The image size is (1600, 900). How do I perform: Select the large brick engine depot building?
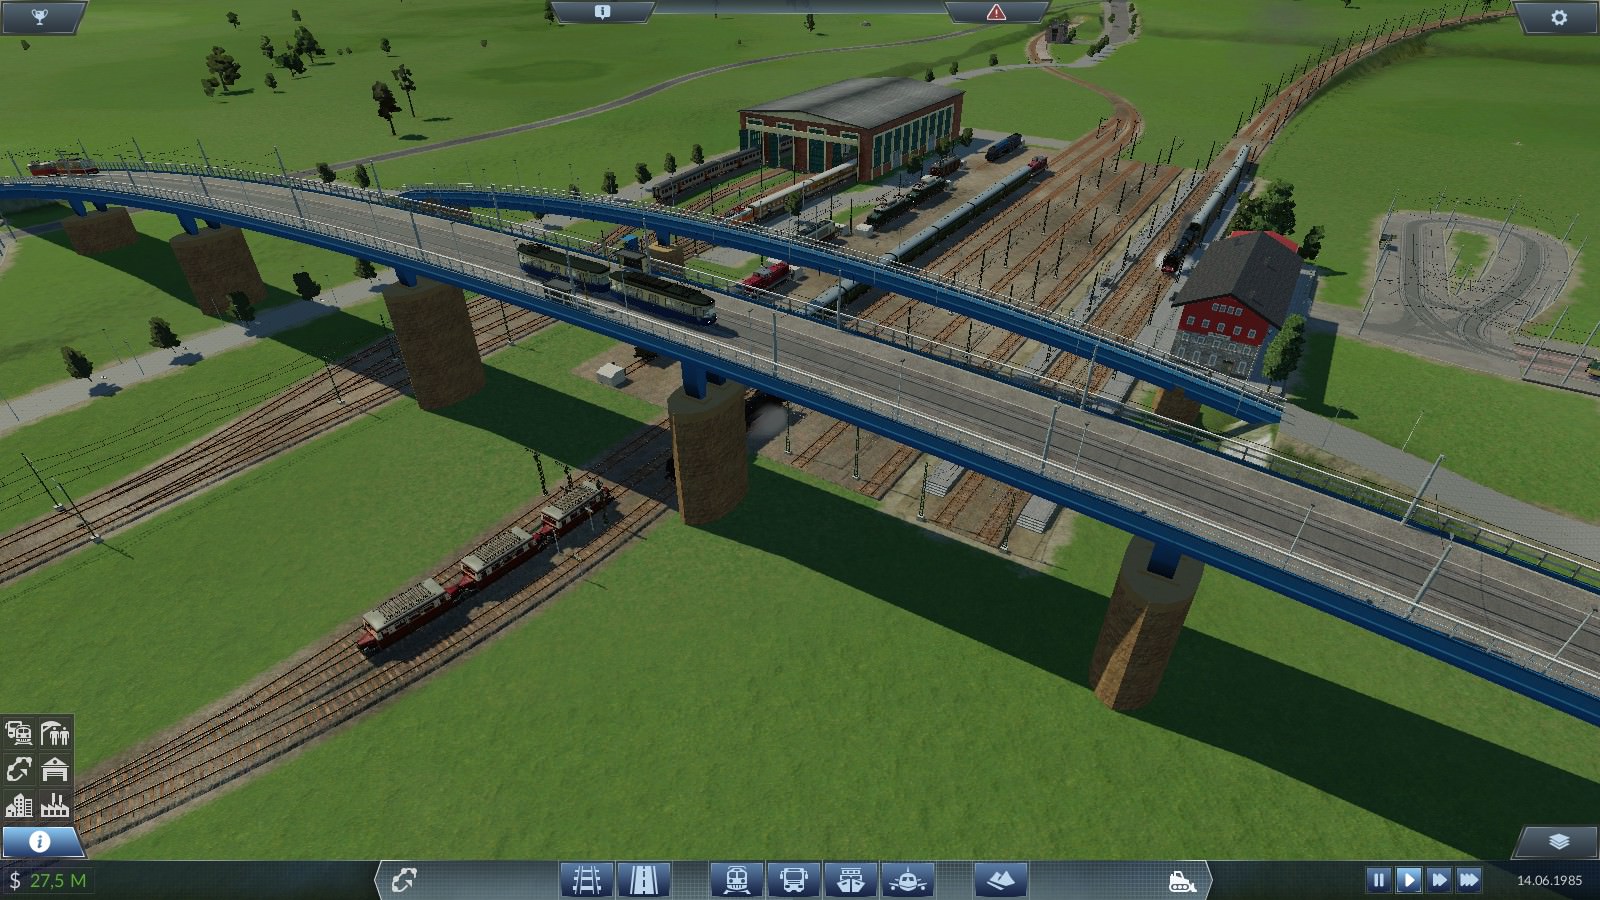pyautogui.click(x=853, y=127)
